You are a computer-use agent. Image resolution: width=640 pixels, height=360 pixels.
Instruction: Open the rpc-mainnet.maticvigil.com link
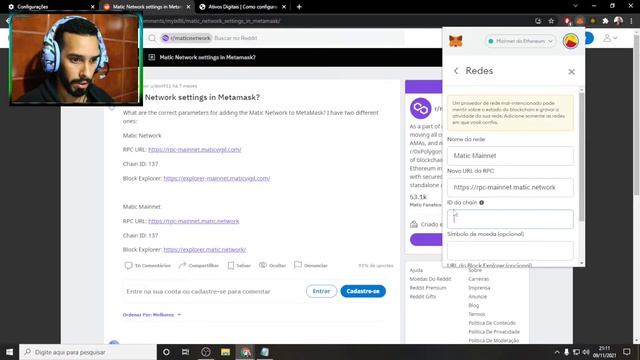195,150
